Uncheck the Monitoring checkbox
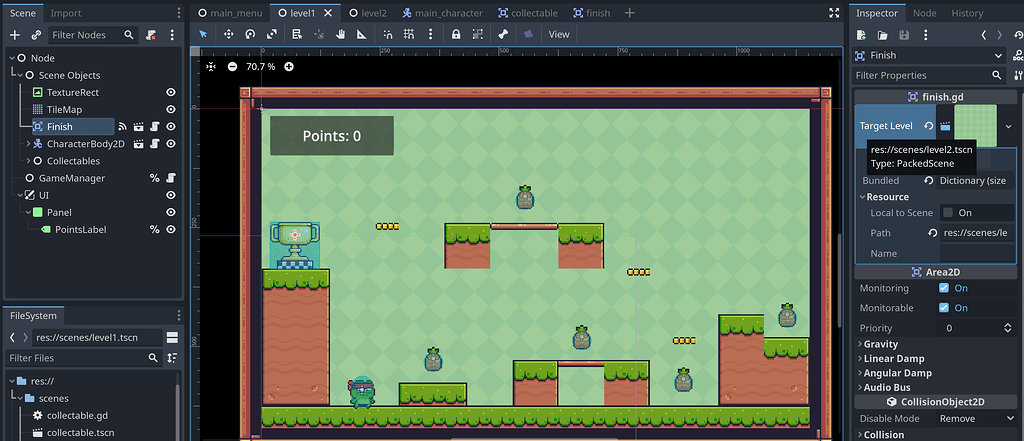Image resolution: width=1024 pixels, height=441 pixels. coord(944,288)
